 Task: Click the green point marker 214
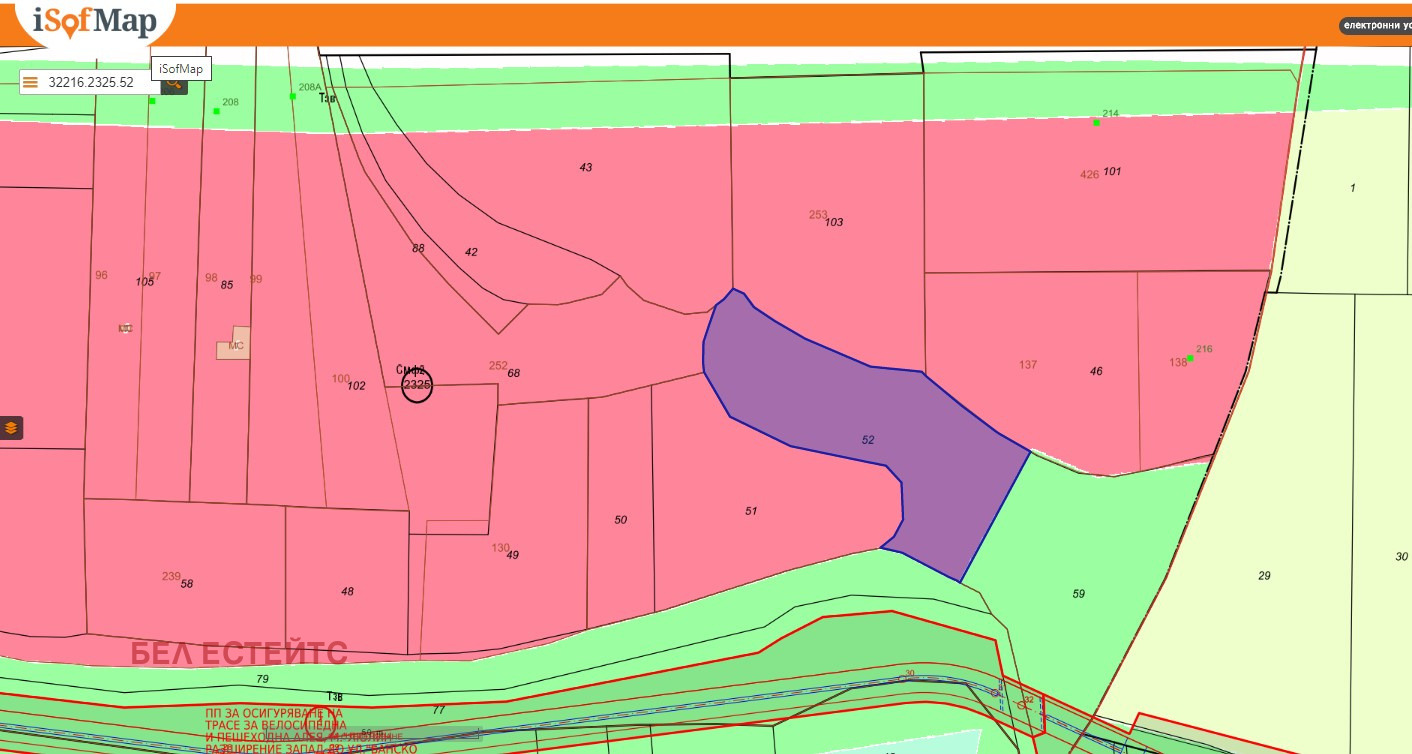coord(1096,122)
